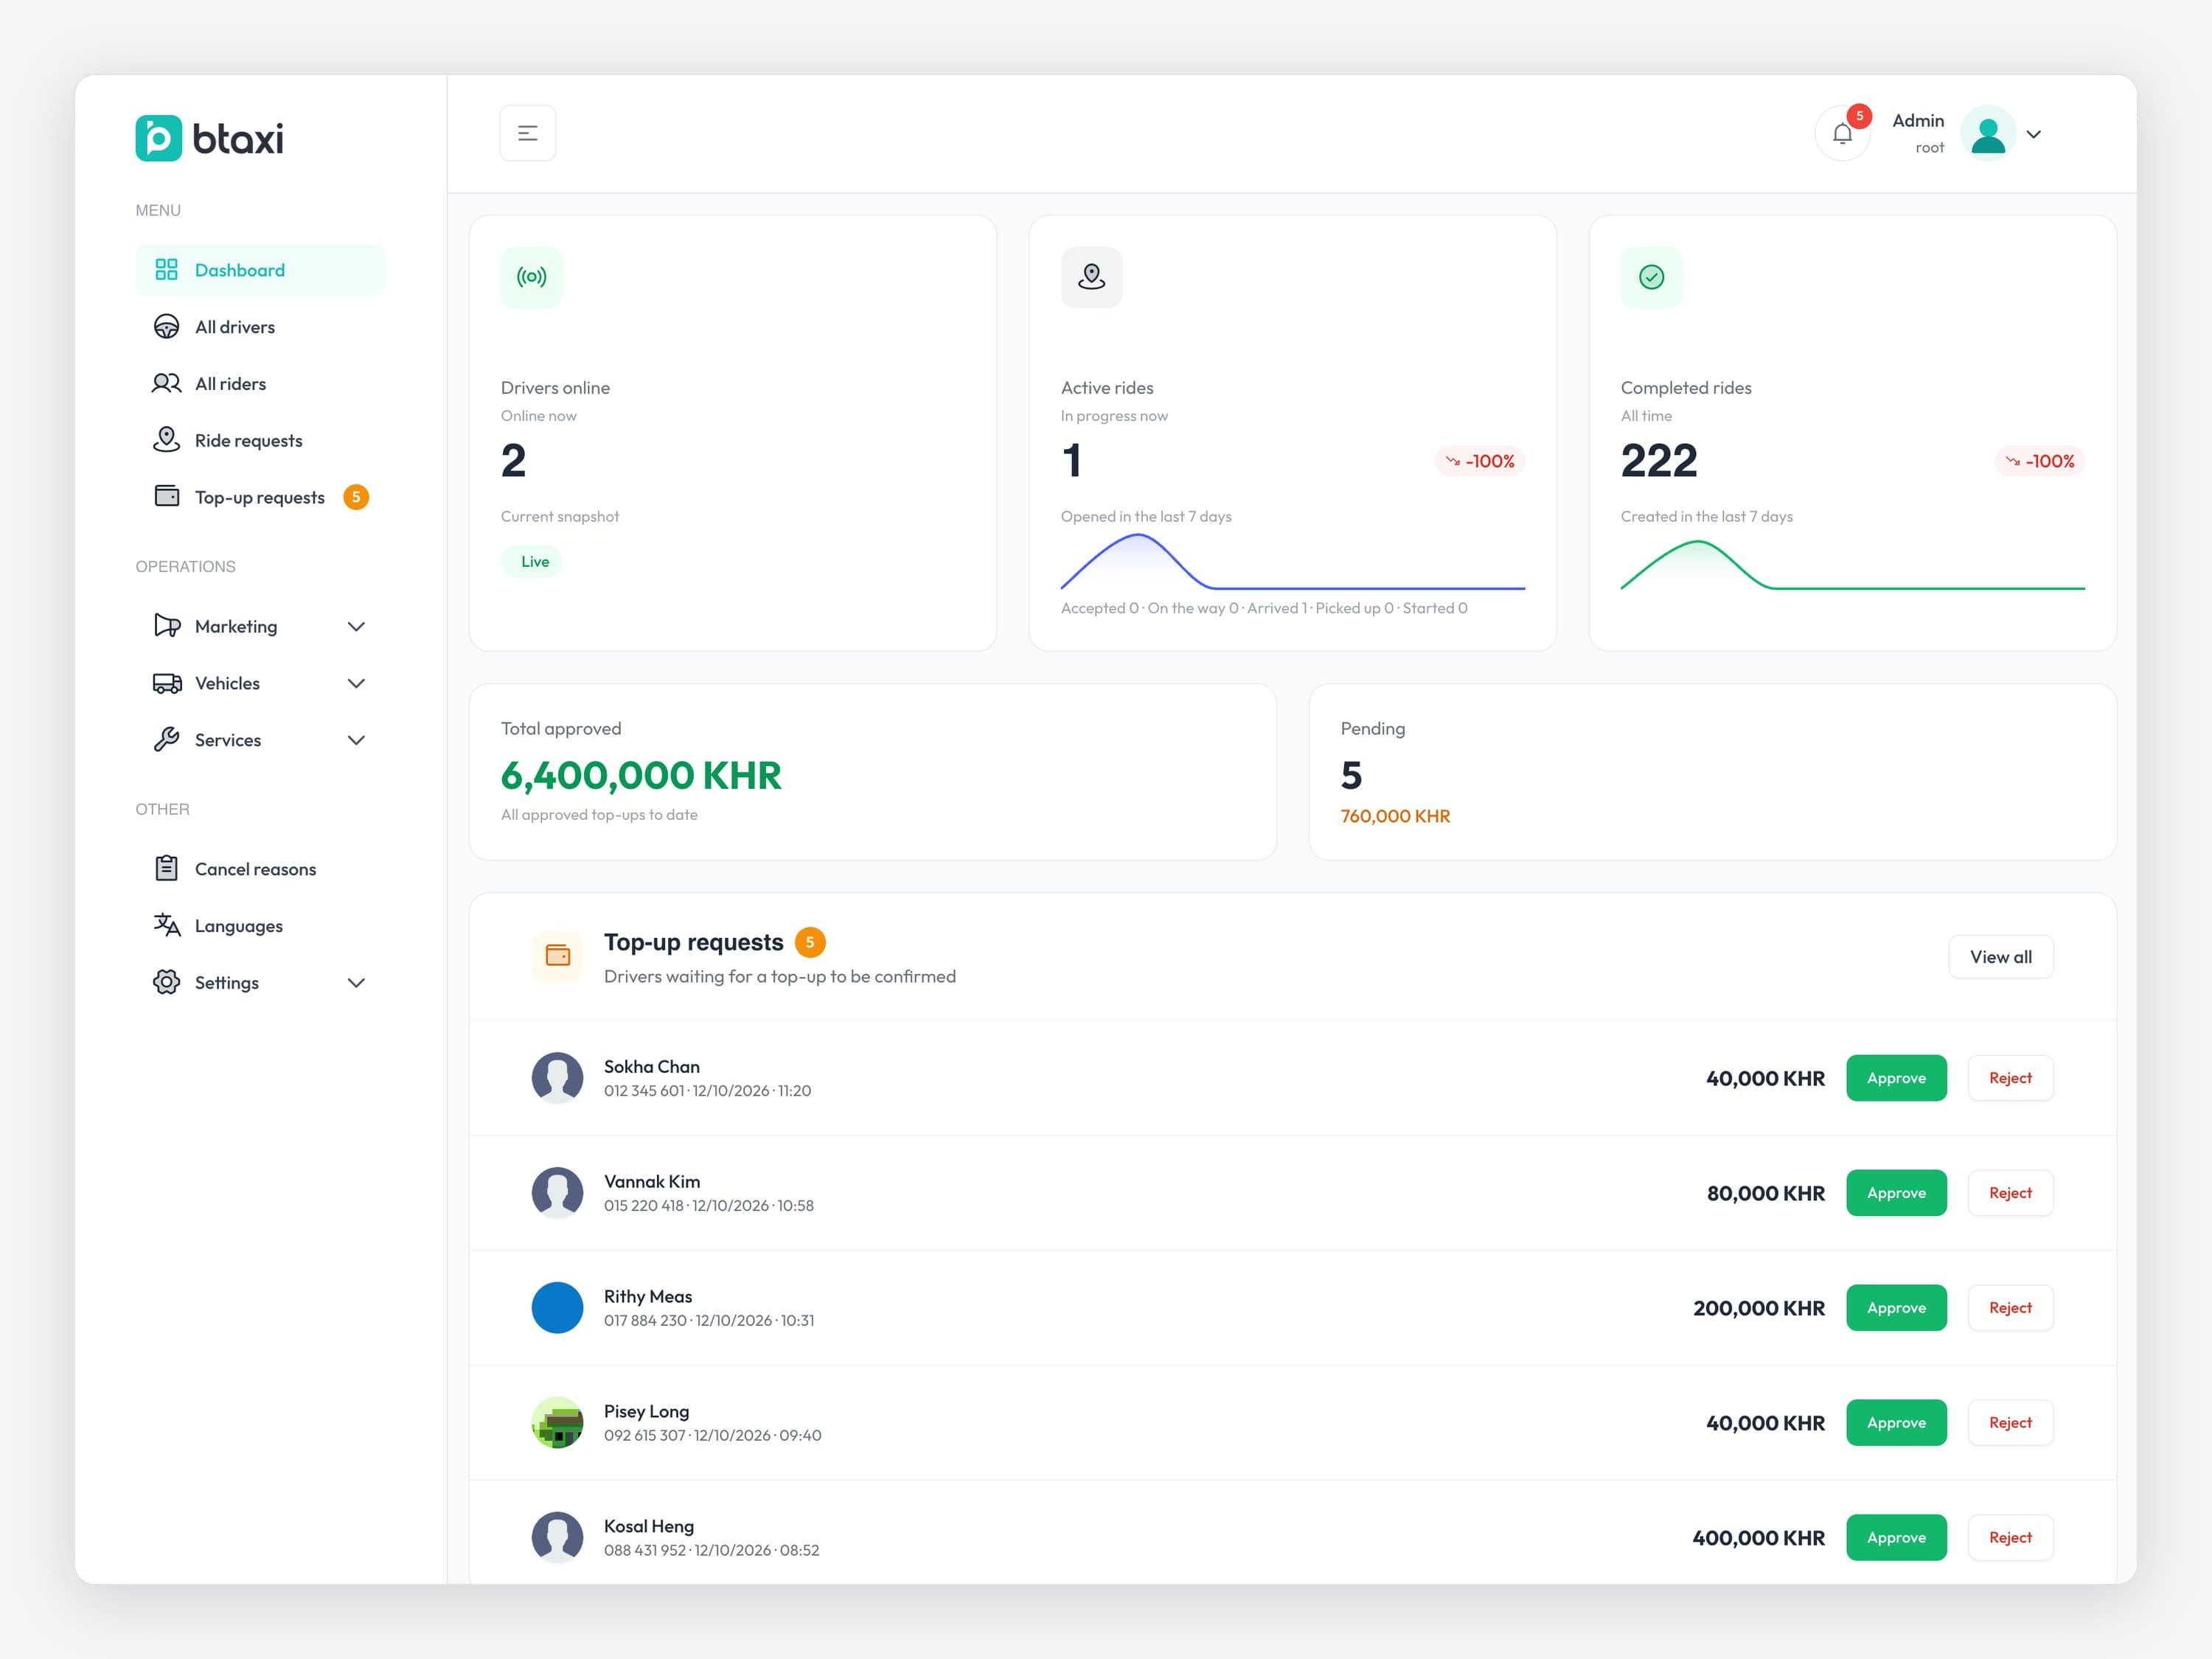Click the btaxi logo icon
The width and height of the screenshot is (2212, 1659).
click(158, 138)
